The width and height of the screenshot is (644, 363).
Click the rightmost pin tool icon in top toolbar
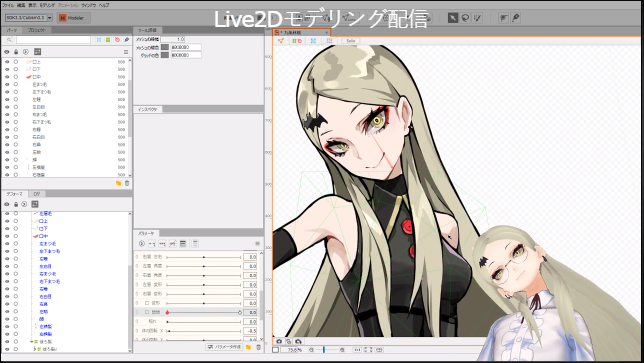[516, 18]
